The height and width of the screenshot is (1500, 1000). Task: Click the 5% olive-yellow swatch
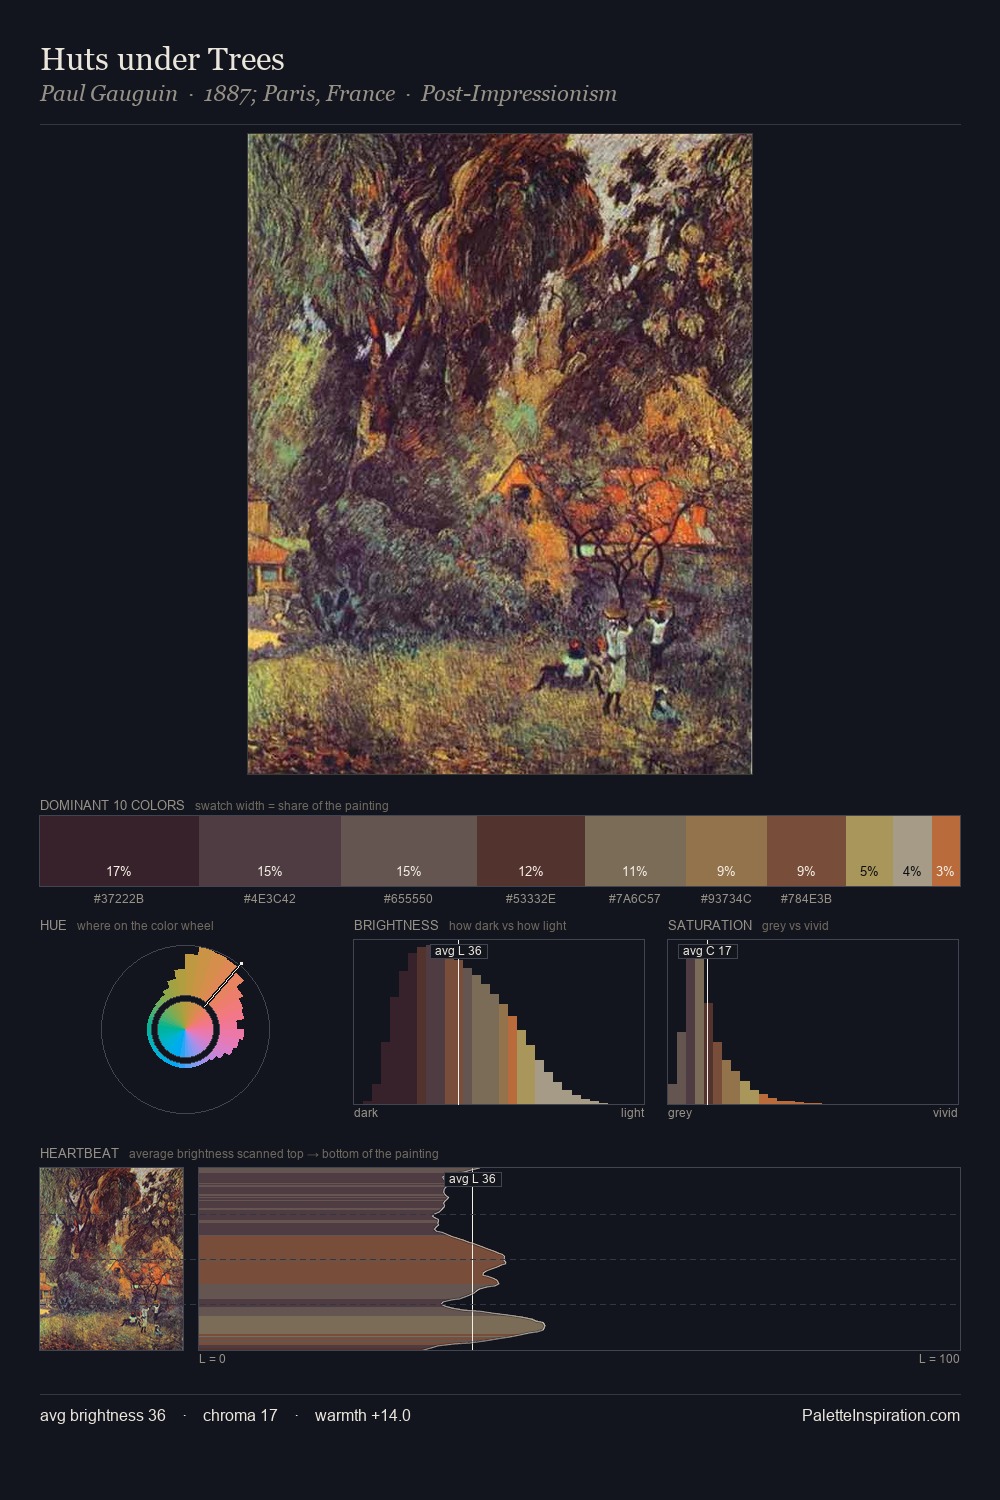click(869, 851)
